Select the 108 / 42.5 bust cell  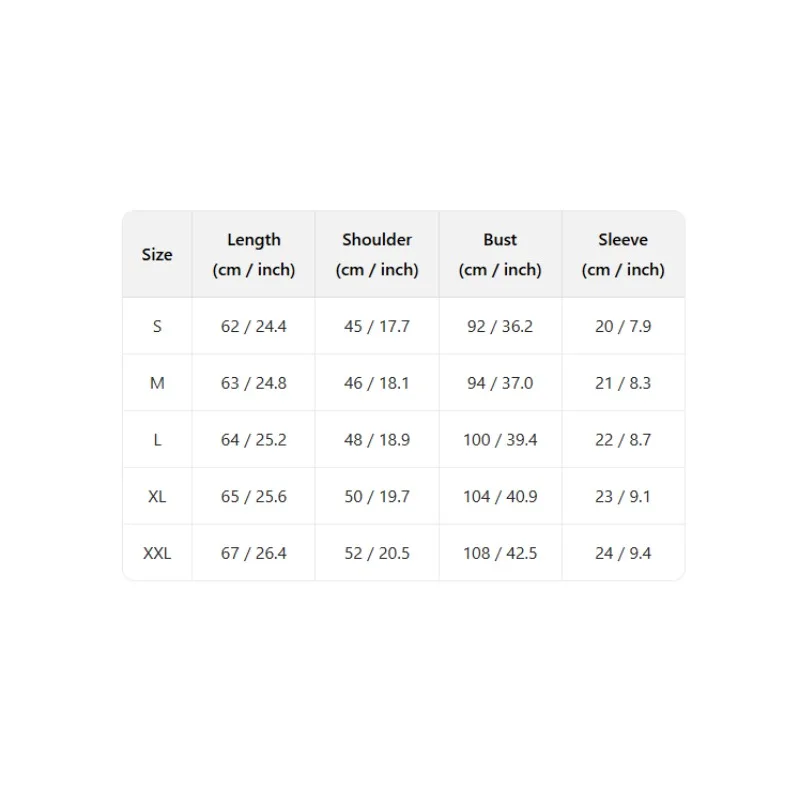(x=500, y=553)
